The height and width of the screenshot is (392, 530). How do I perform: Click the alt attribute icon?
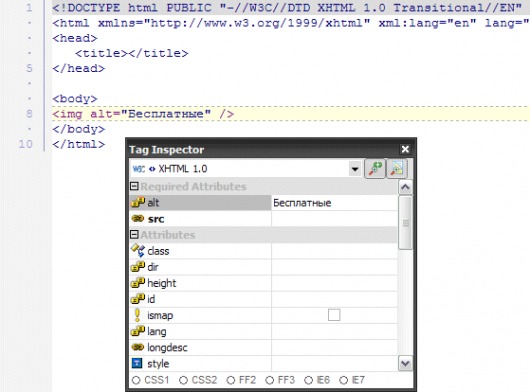(x=138, y=202)
